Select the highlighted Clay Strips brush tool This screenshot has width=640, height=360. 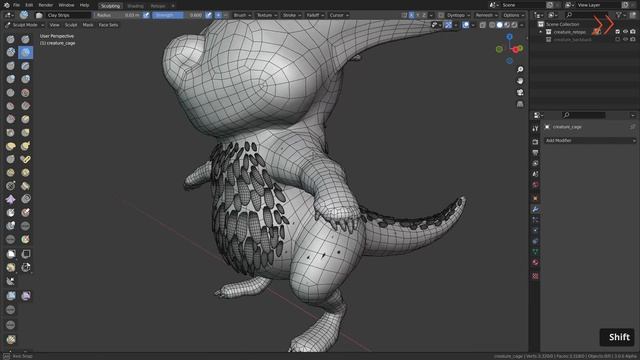25,52
